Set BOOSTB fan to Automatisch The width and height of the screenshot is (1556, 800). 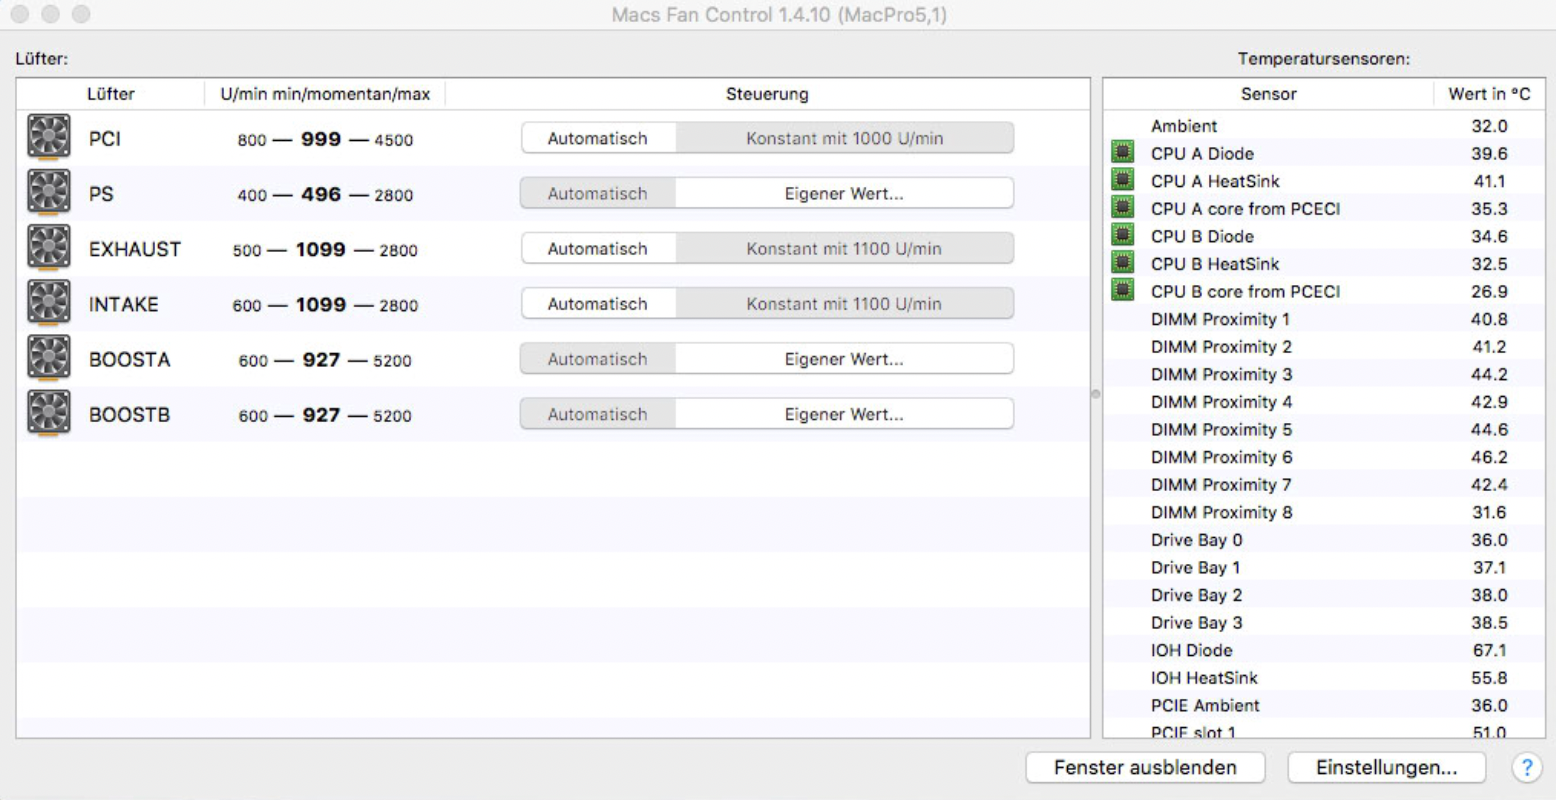pyautogui.click(x=598, y=413)
